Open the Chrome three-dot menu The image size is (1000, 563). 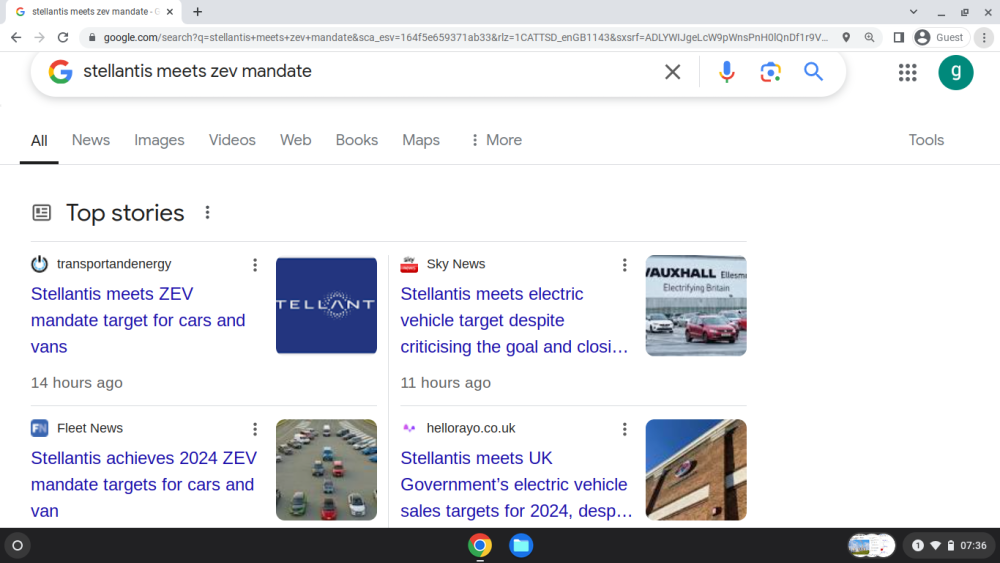984,38
